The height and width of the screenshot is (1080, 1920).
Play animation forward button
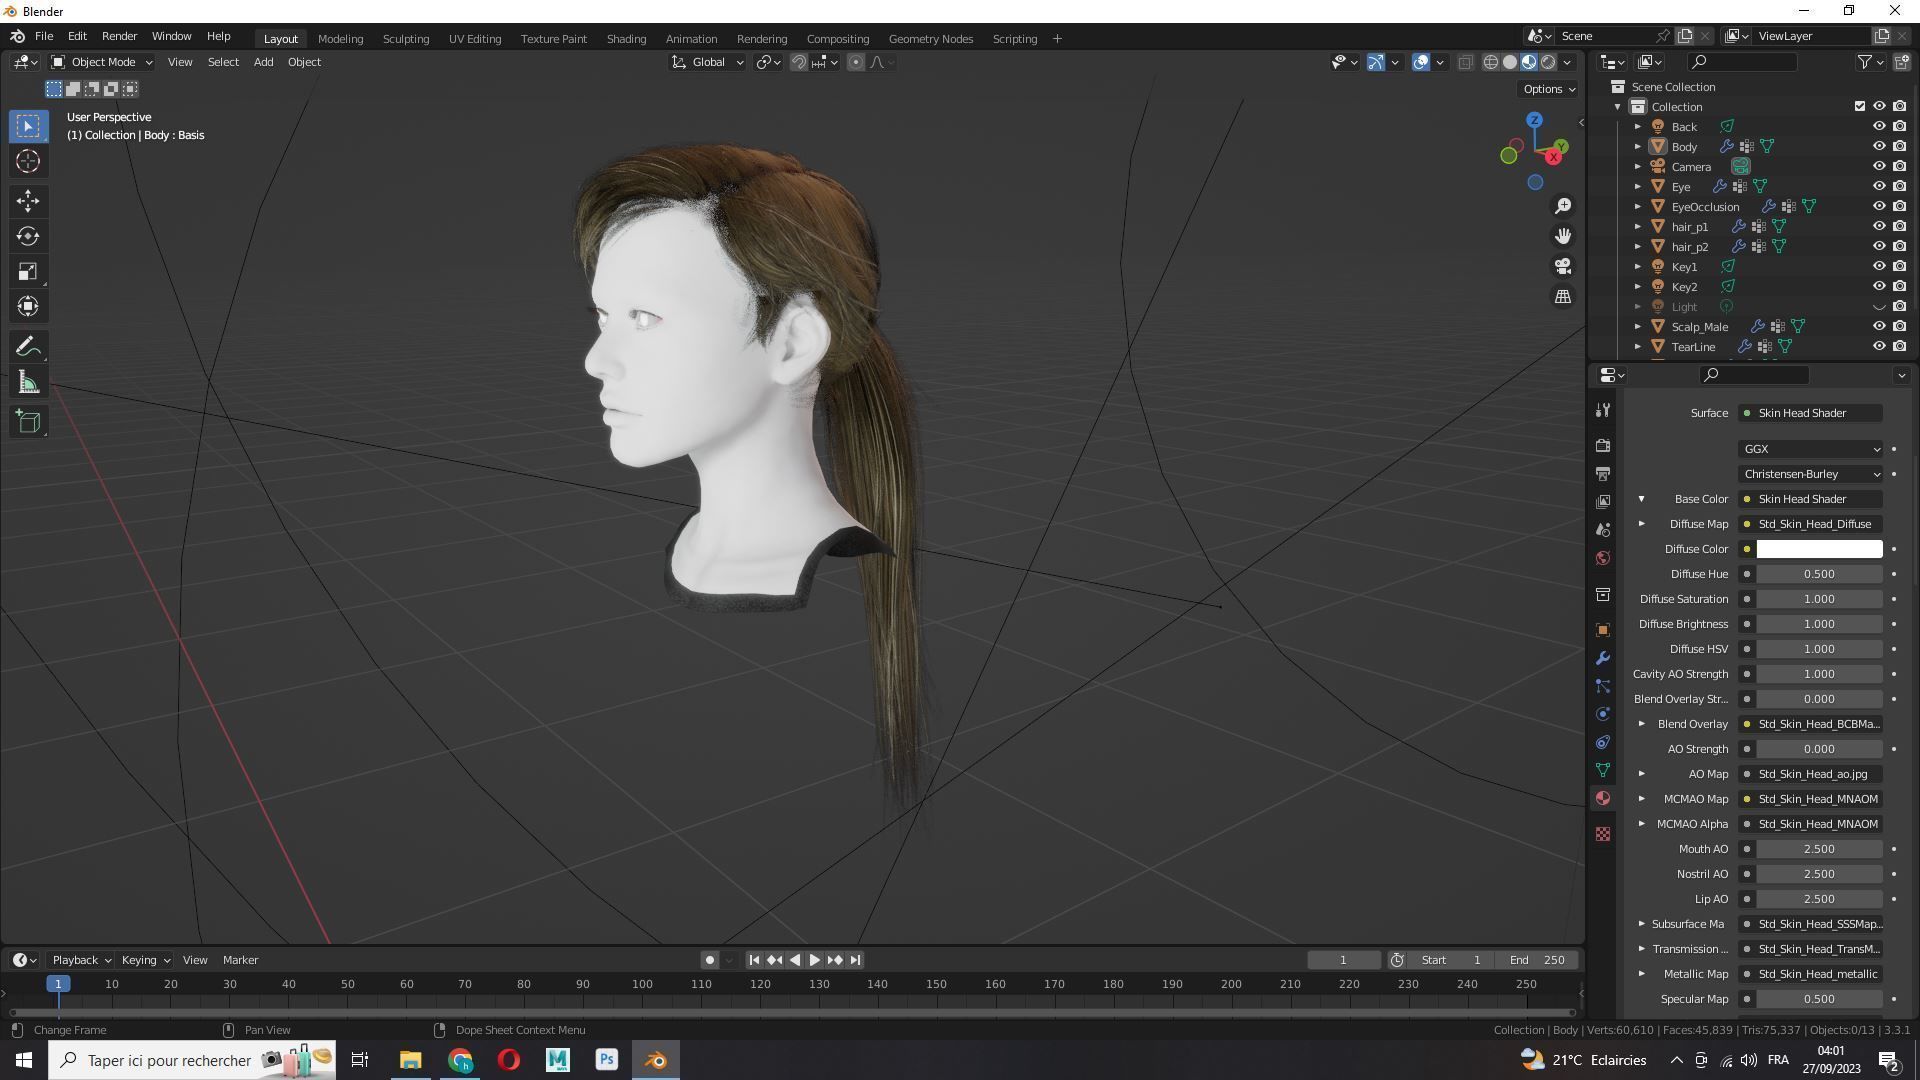[815, 960]
